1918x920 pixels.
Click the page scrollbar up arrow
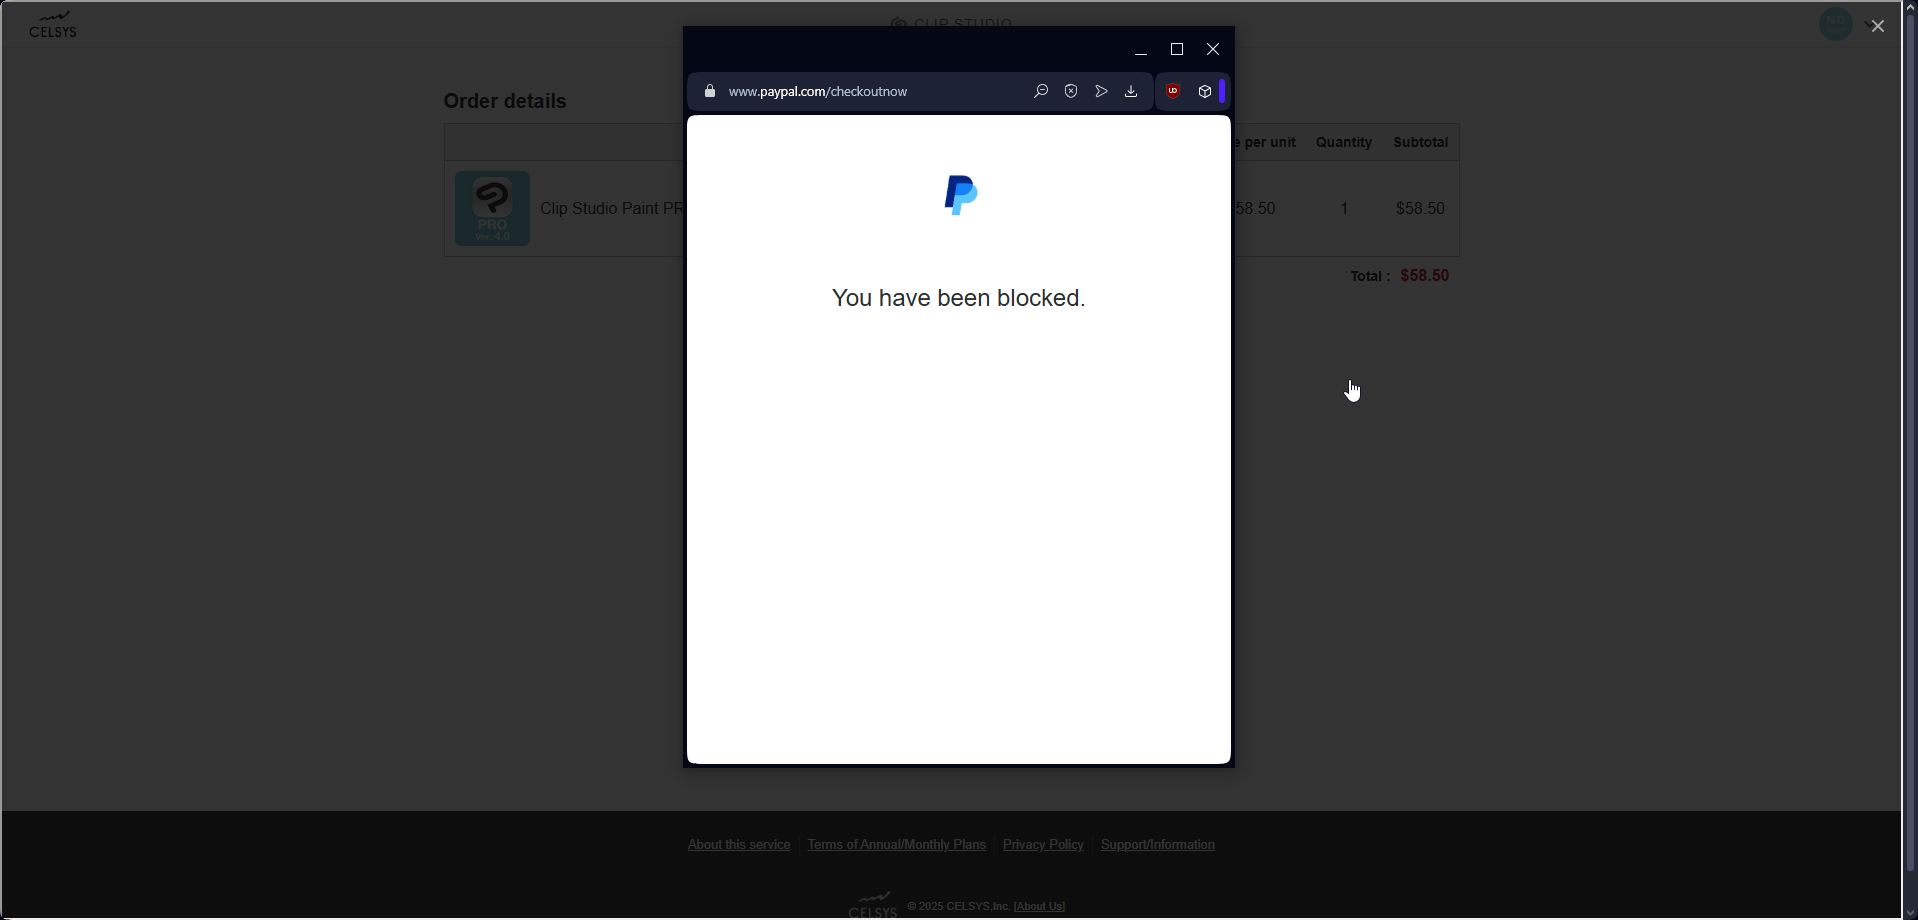click(1909, 7)
